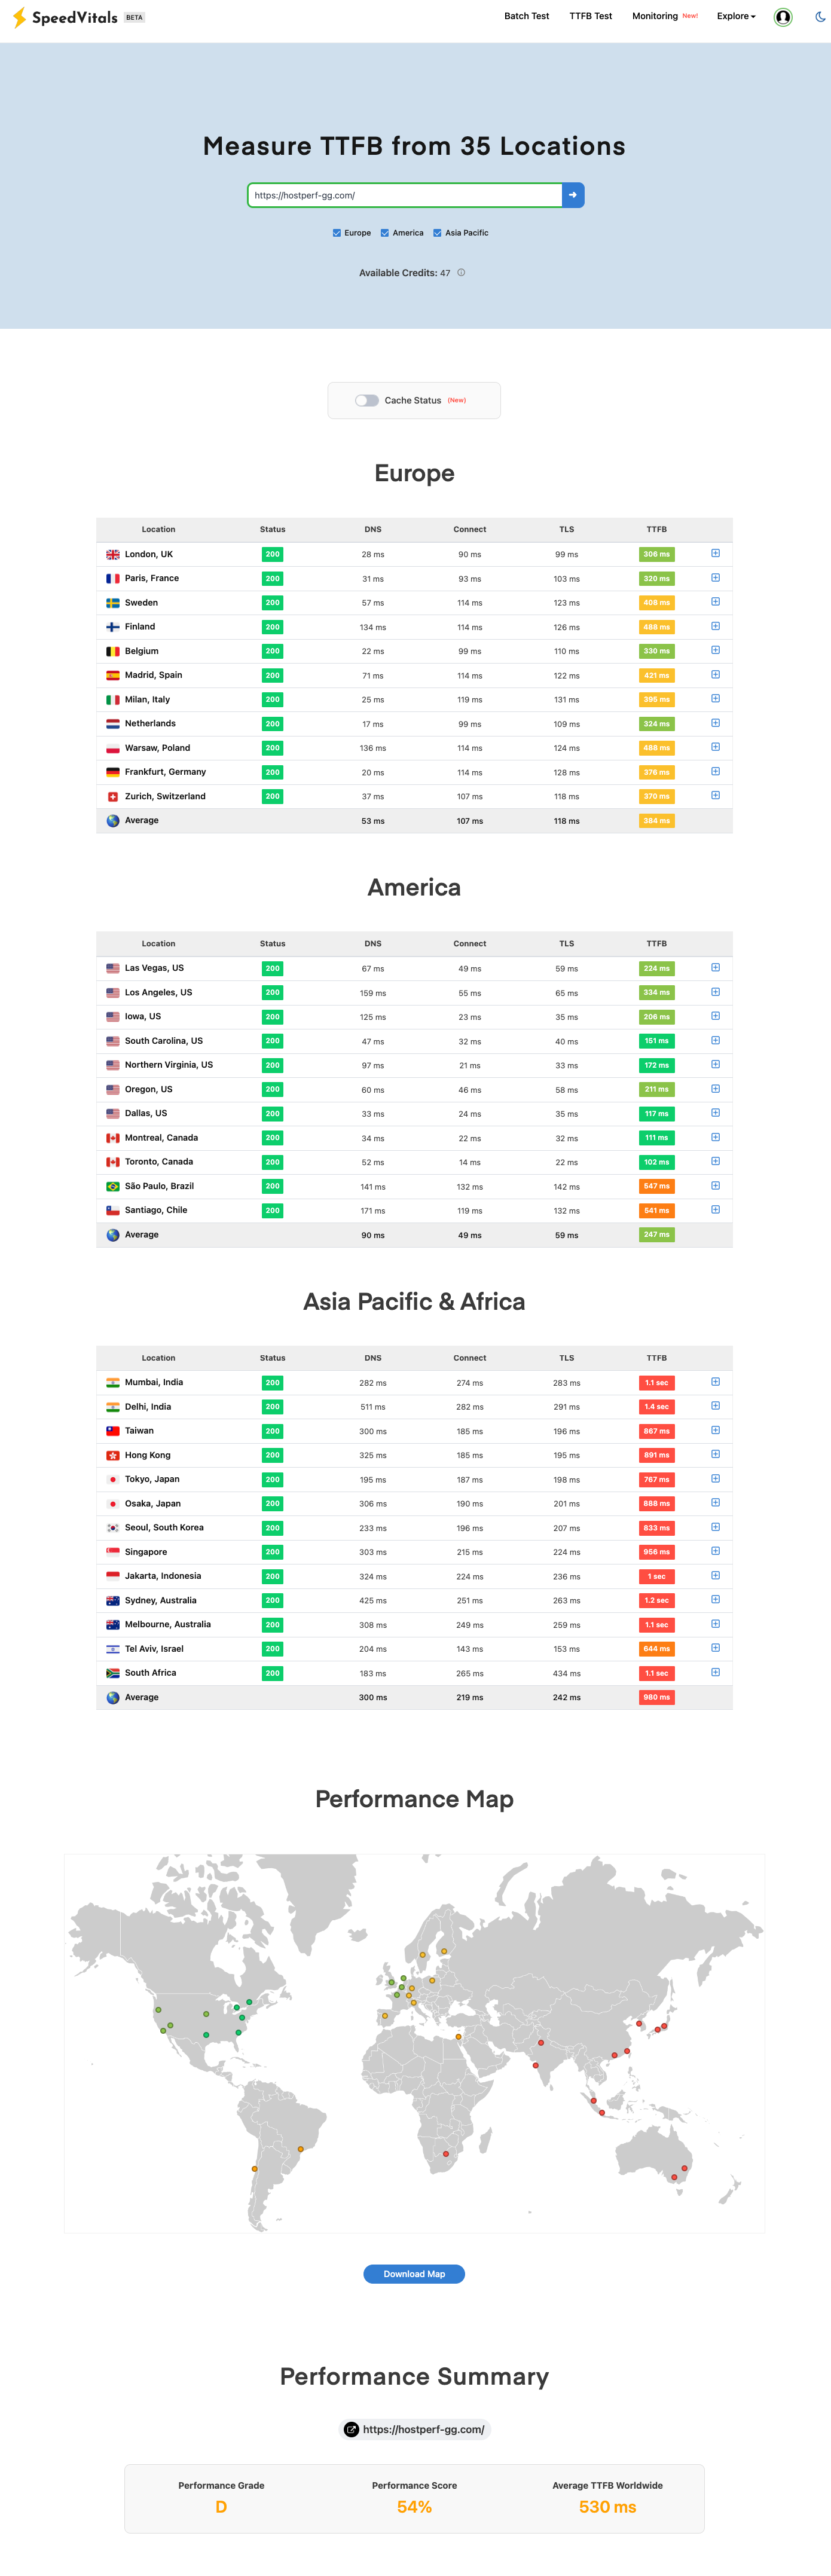Image resolution: width=831 pixels, height=2576 pixels.
Task: Expand South Africa row details
Action: click(x=715, y=1672)
